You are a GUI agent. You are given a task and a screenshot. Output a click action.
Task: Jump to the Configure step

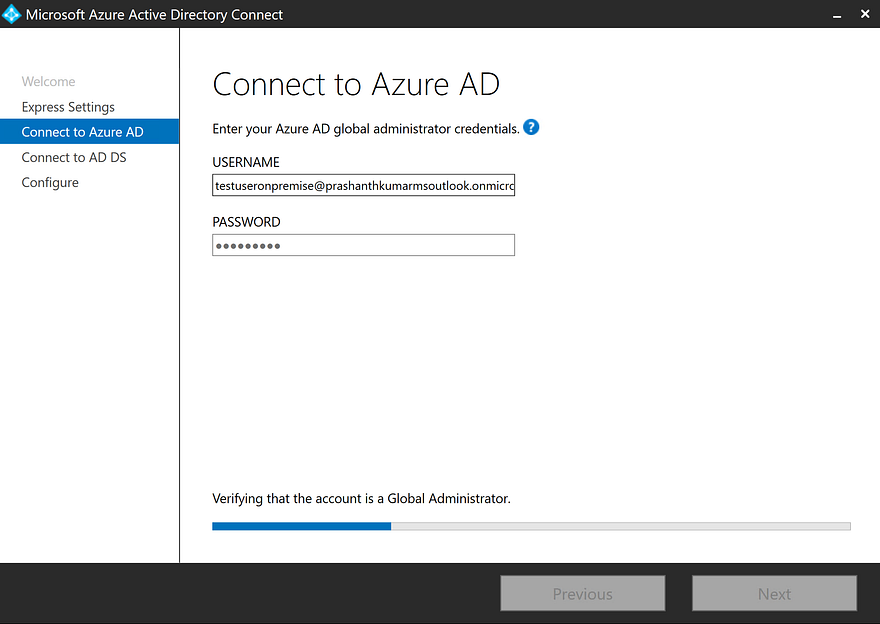pyautogui.click(x=50, y=182)
